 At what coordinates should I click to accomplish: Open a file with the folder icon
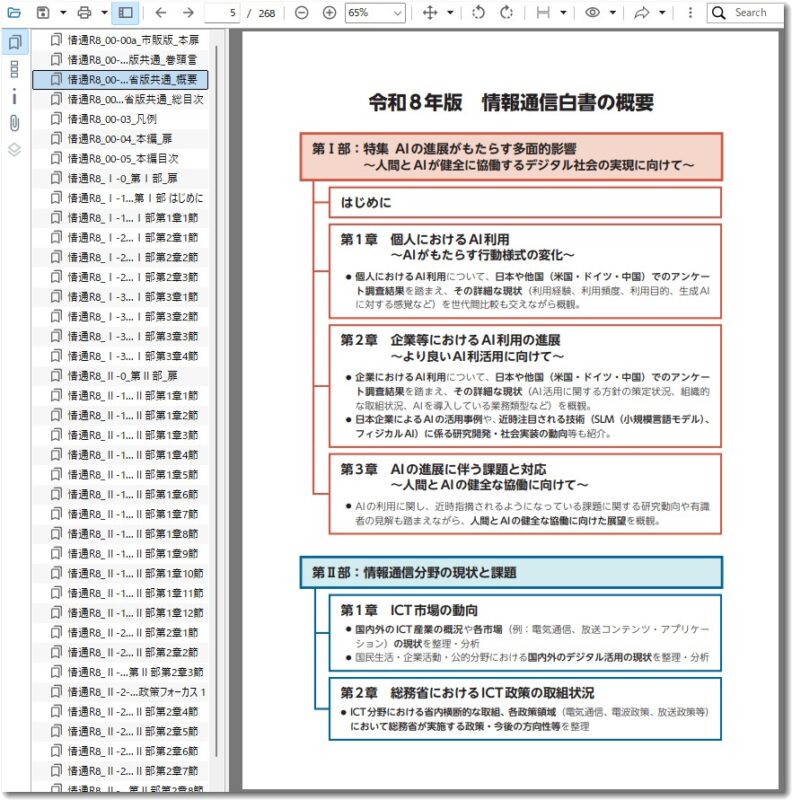click(14, 13)
